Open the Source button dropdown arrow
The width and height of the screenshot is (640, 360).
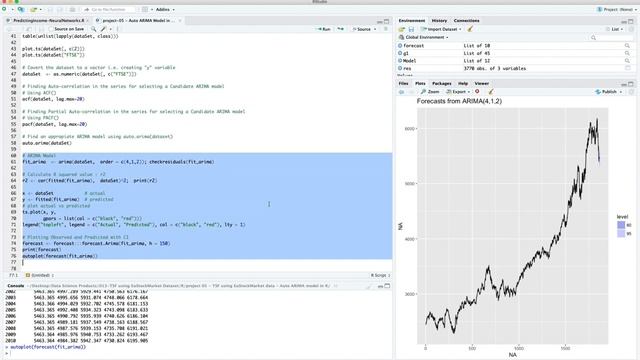(375, 29)
